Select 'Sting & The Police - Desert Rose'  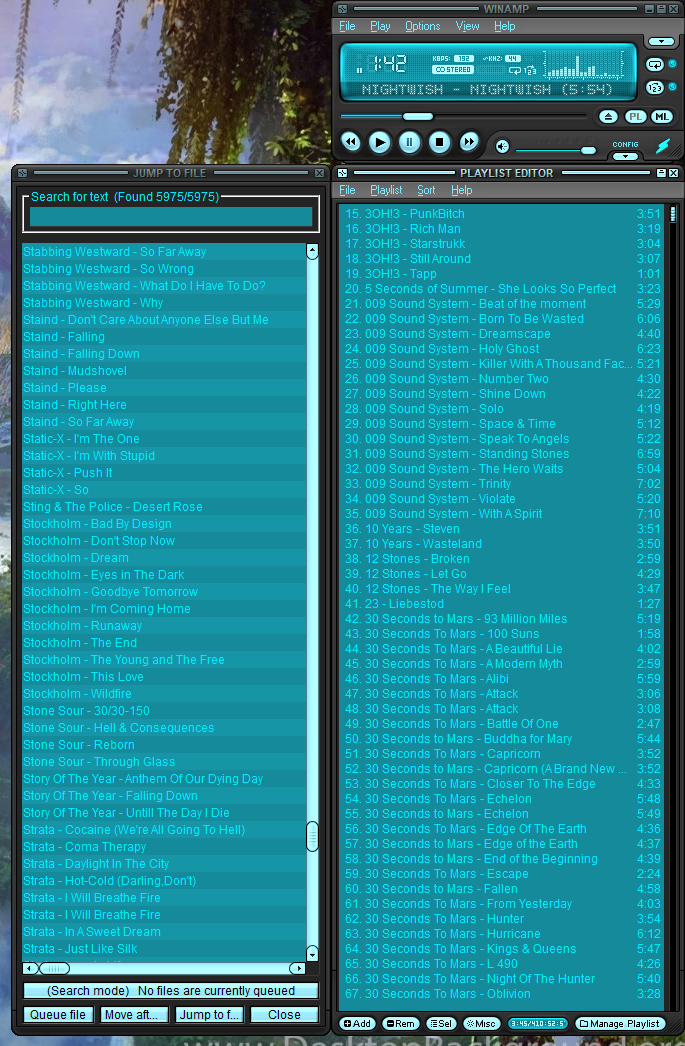point(165,507)
